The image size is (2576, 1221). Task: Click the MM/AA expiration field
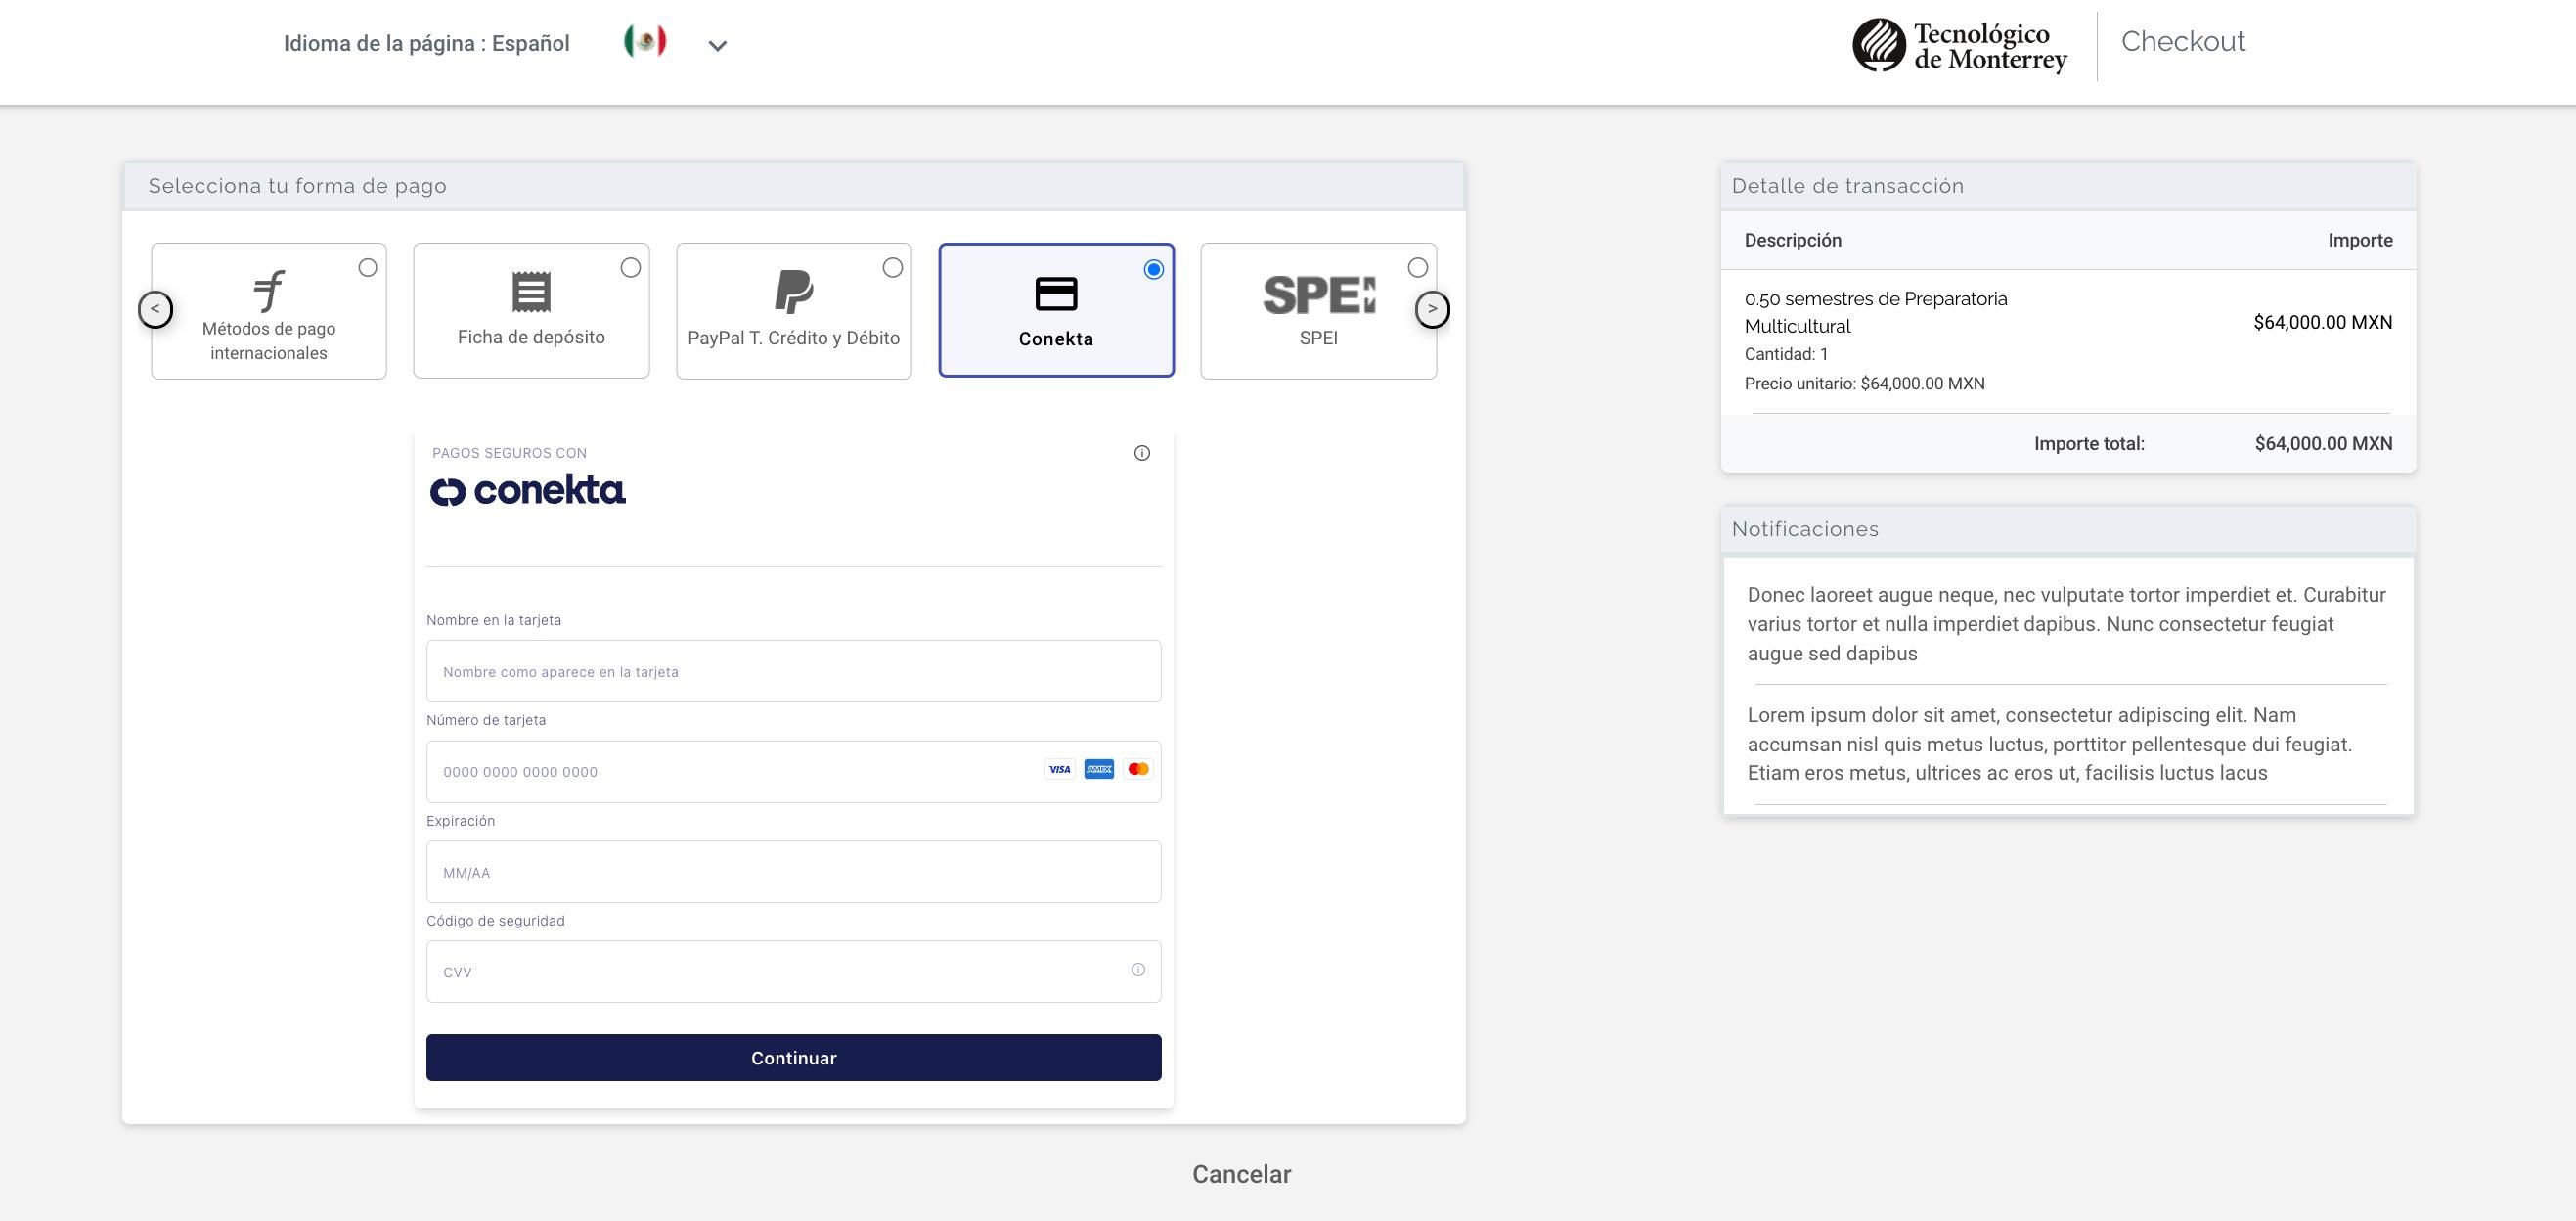(793, 872)
